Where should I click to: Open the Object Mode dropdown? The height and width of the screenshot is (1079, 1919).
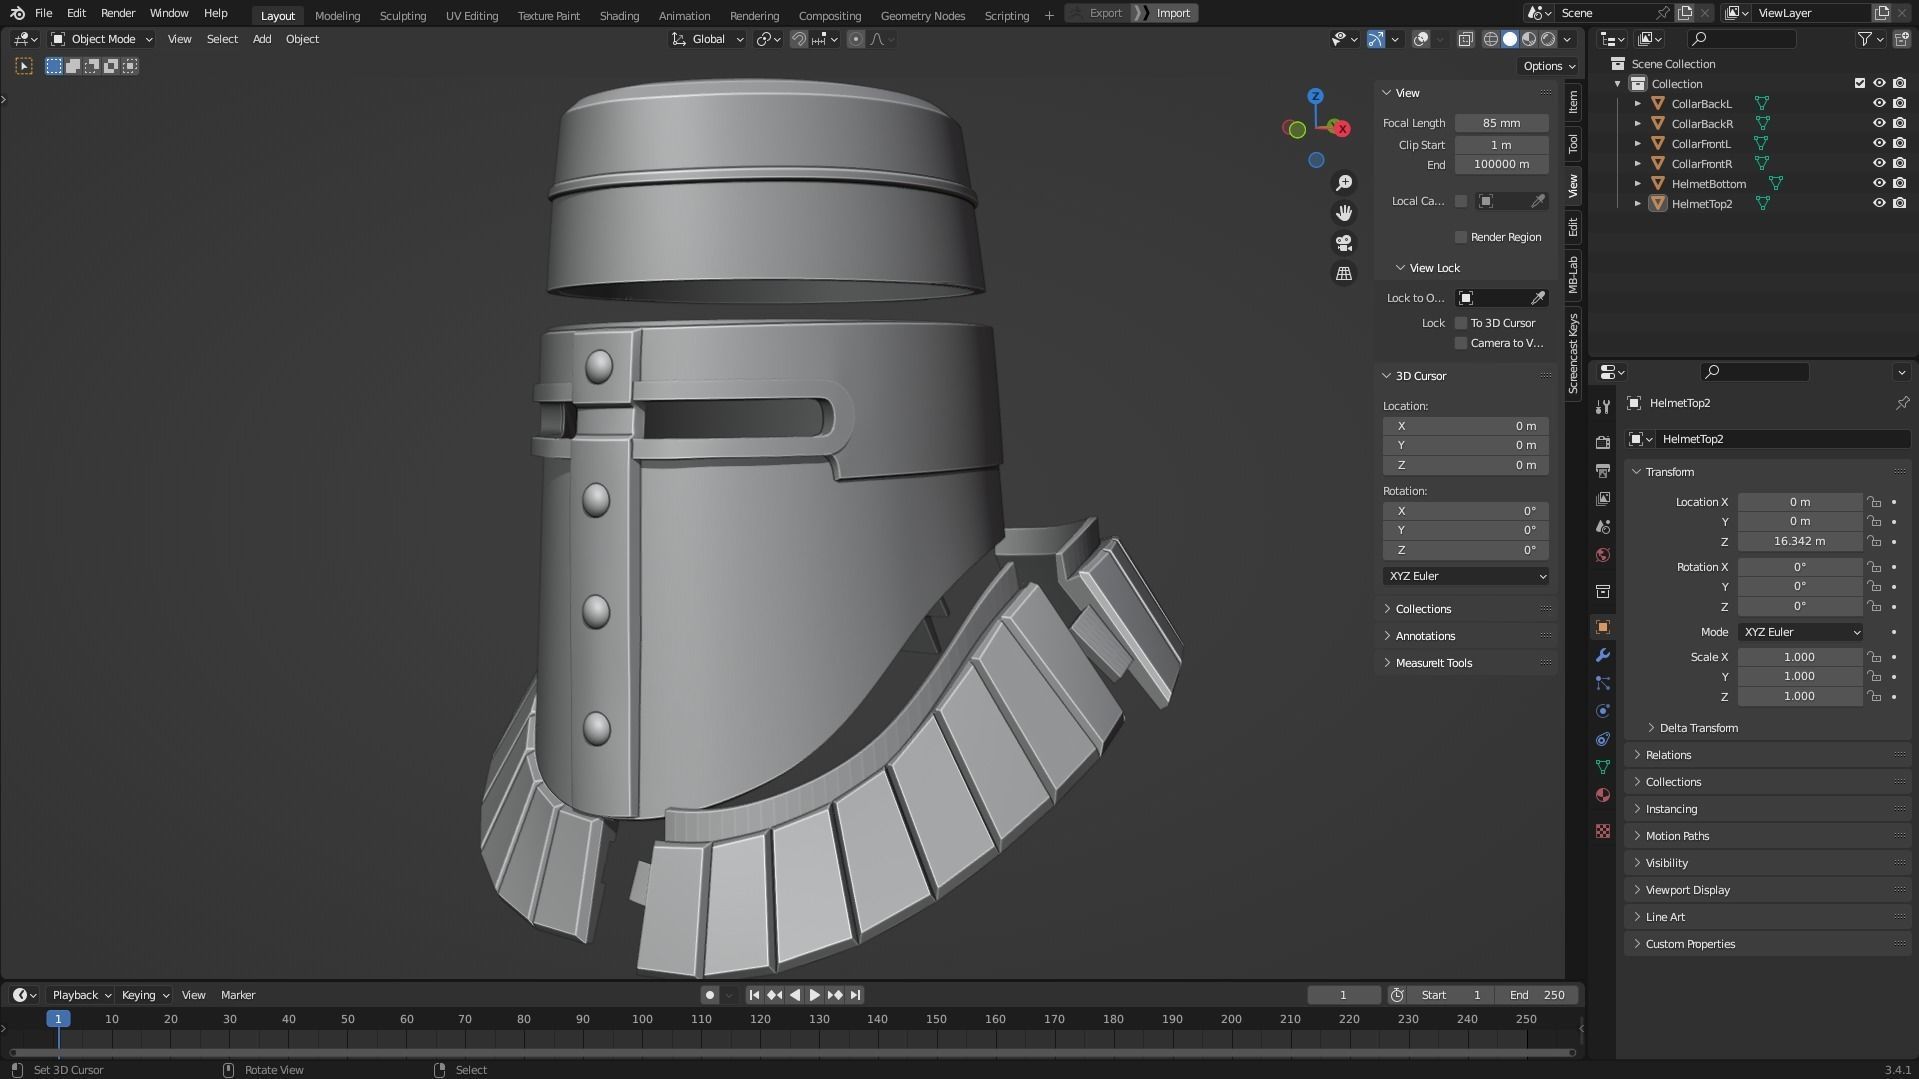tap(102, 39)
